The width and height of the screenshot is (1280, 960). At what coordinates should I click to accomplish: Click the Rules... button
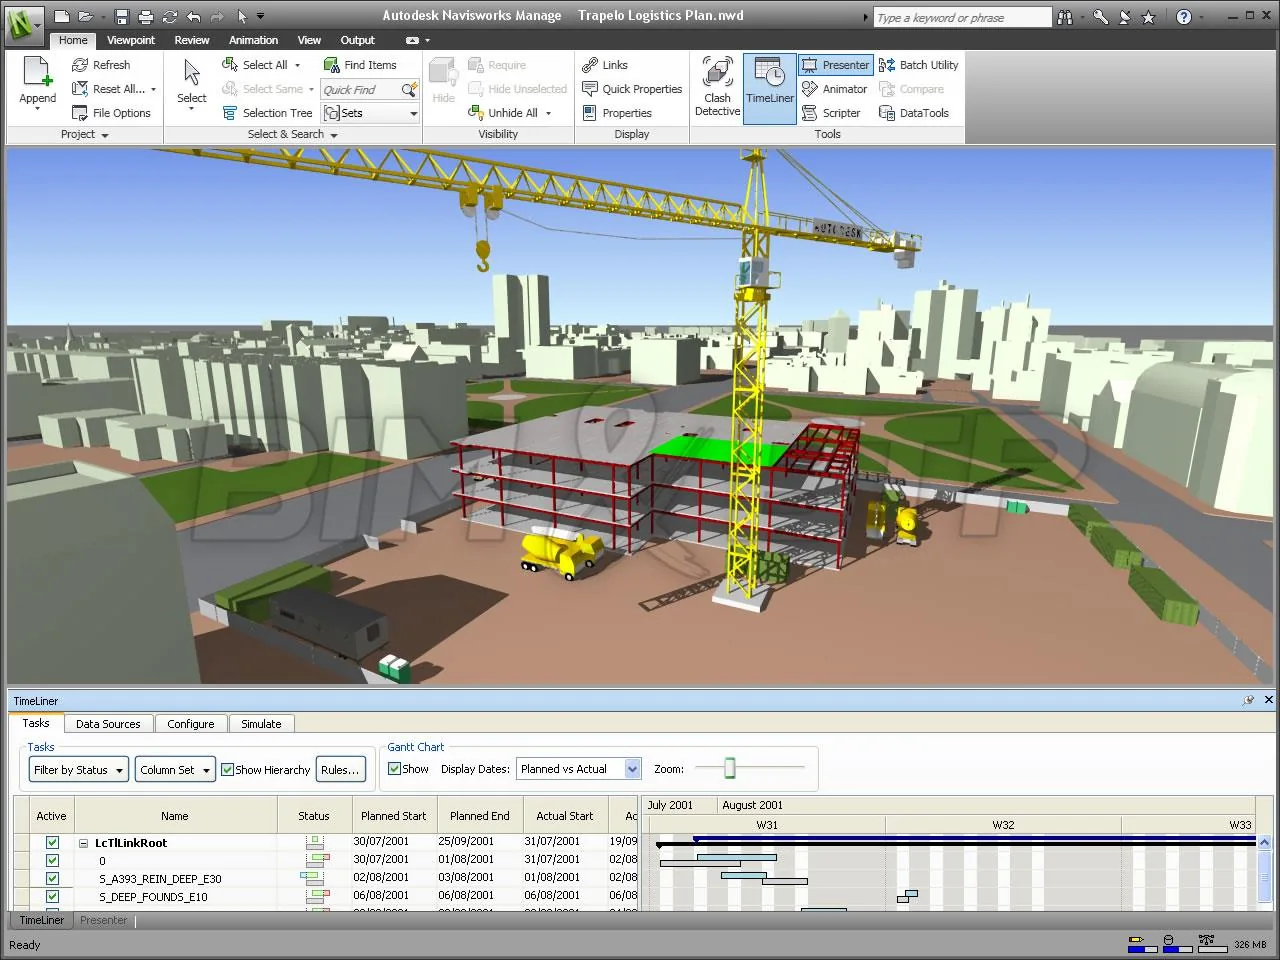[x=340, y=770]
